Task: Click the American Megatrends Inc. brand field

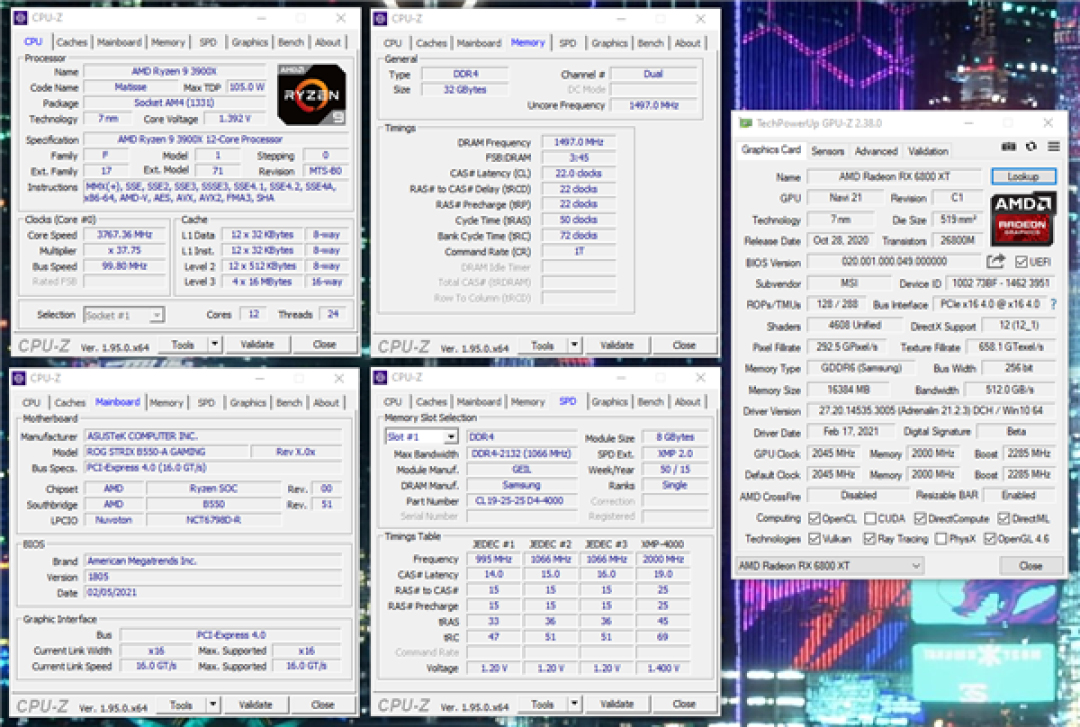Action: point(213,561)
